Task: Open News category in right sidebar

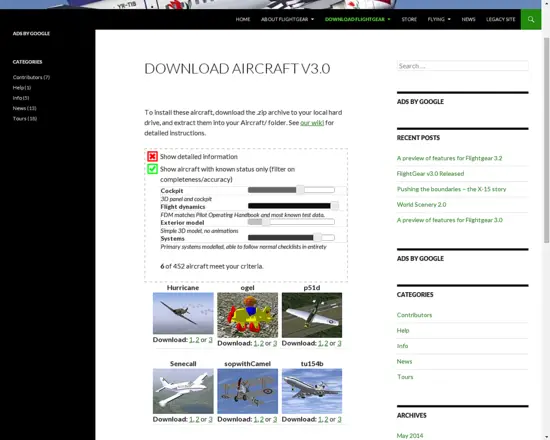Action: point(404,361)
